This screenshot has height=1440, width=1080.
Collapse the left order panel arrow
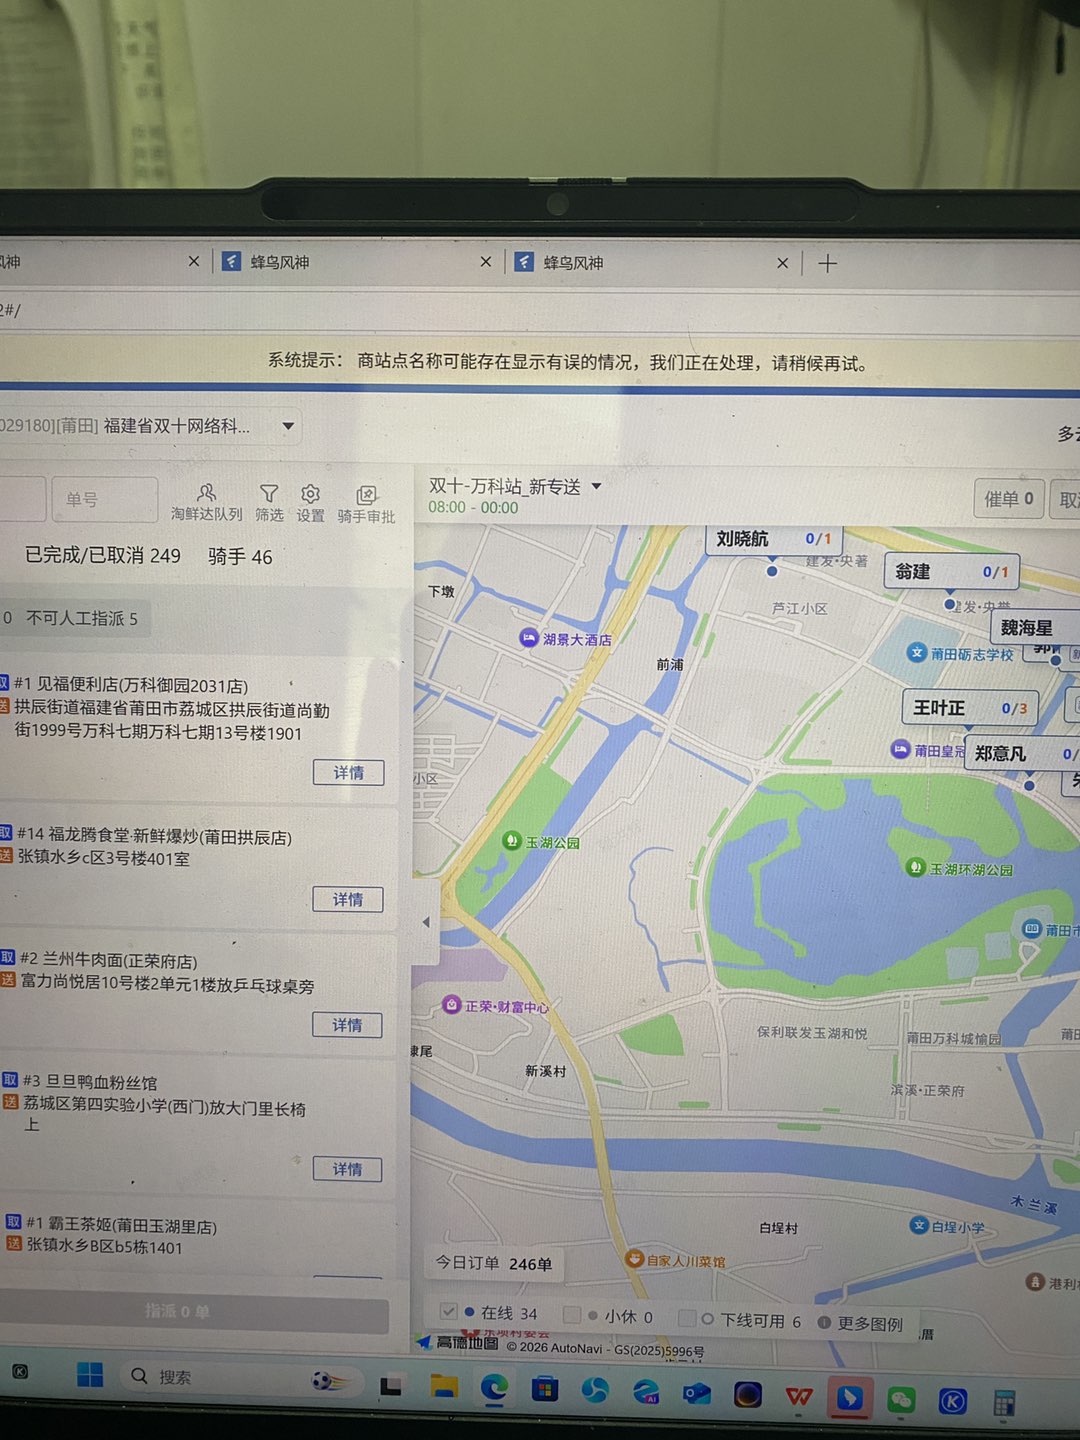pyautogui.click(x=426, y=922)
